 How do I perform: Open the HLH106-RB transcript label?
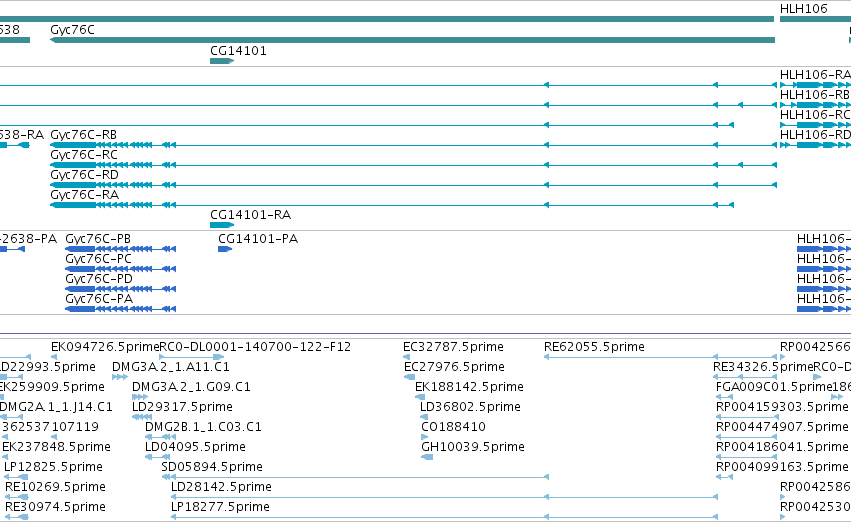coord(815,95)
